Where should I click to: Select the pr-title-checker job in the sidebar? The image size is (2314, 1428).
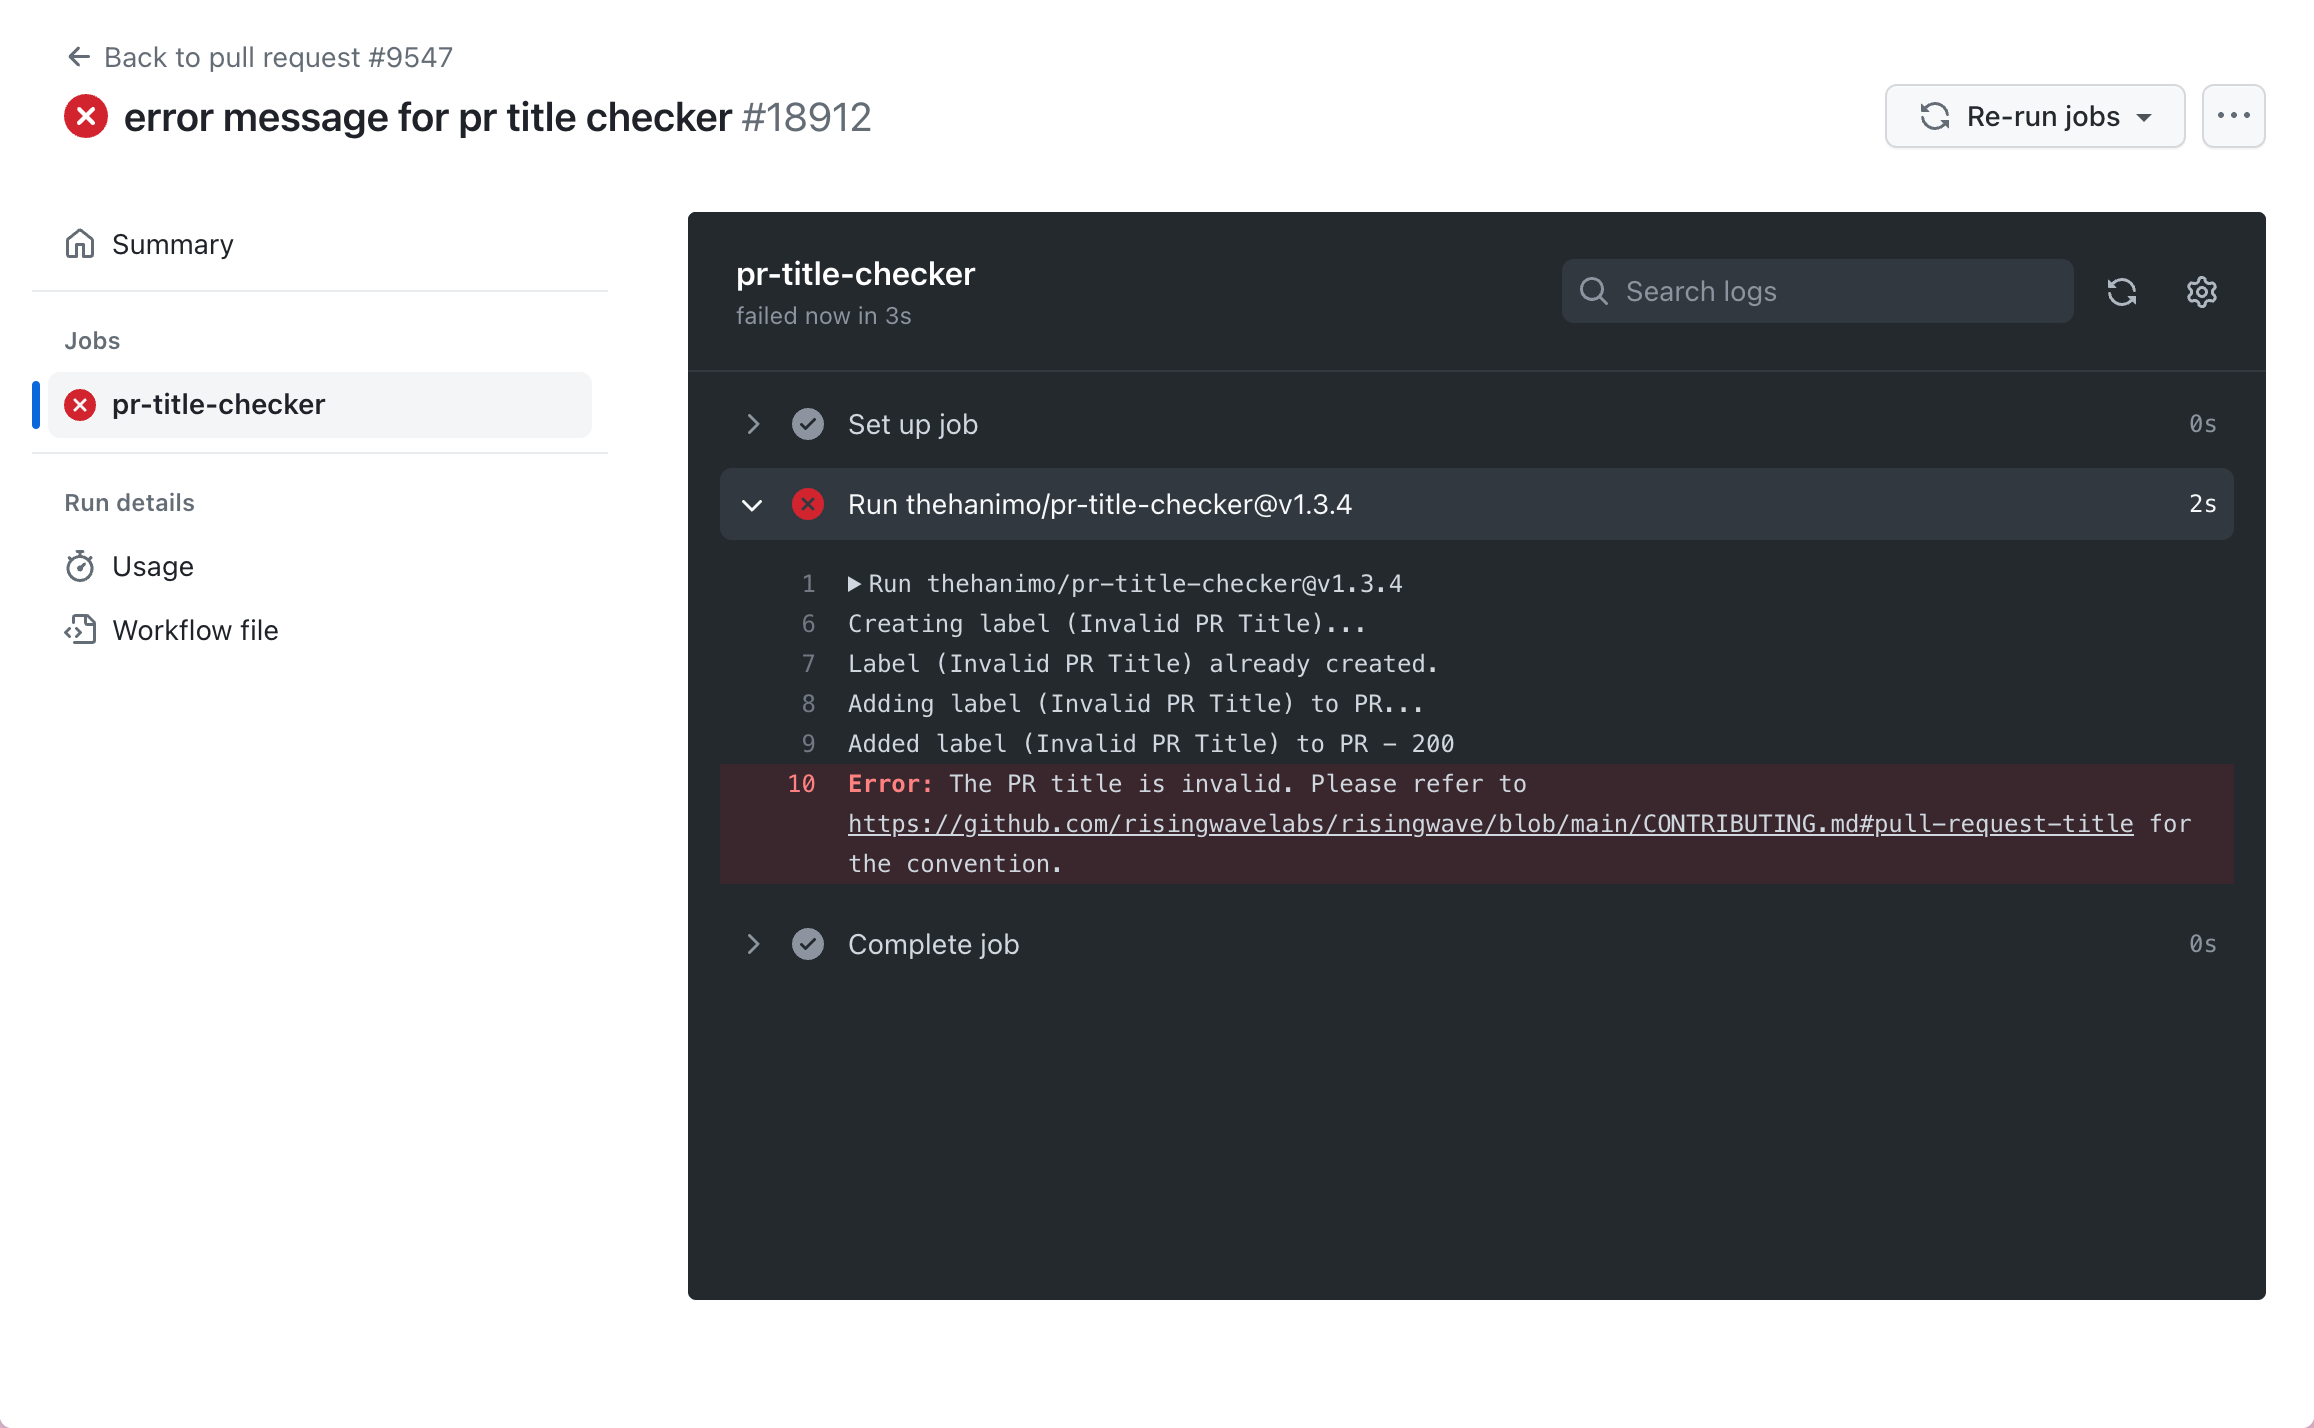pyautogui.click(x=218, y=405)
